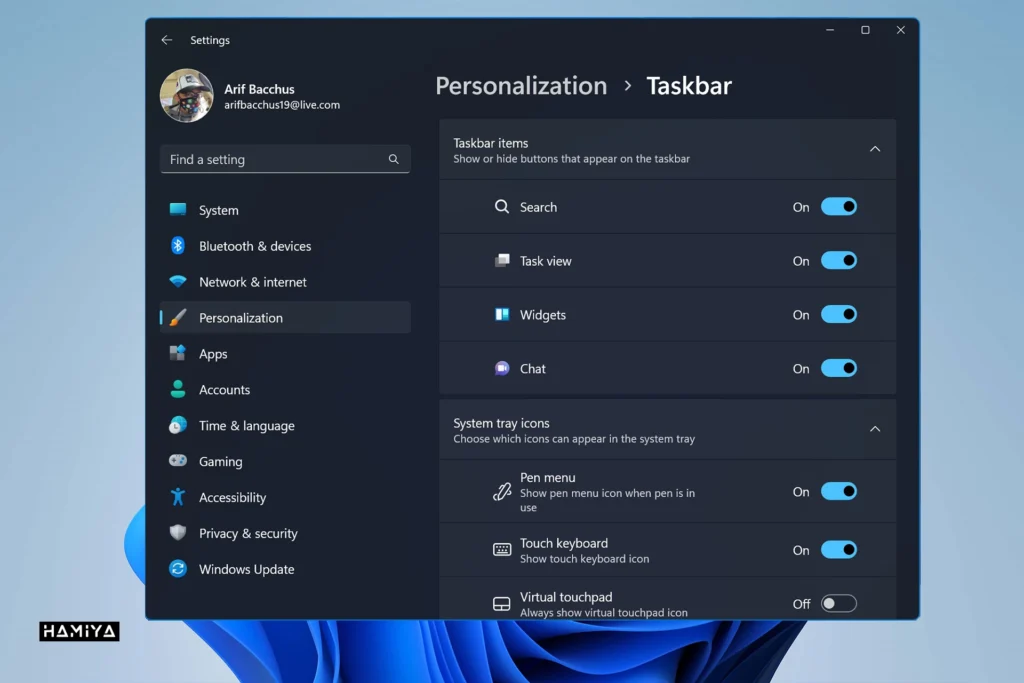Click the arifbacchus19@live.com email text
This screenshot has width=1024, height=683.
tap(282, 104)
